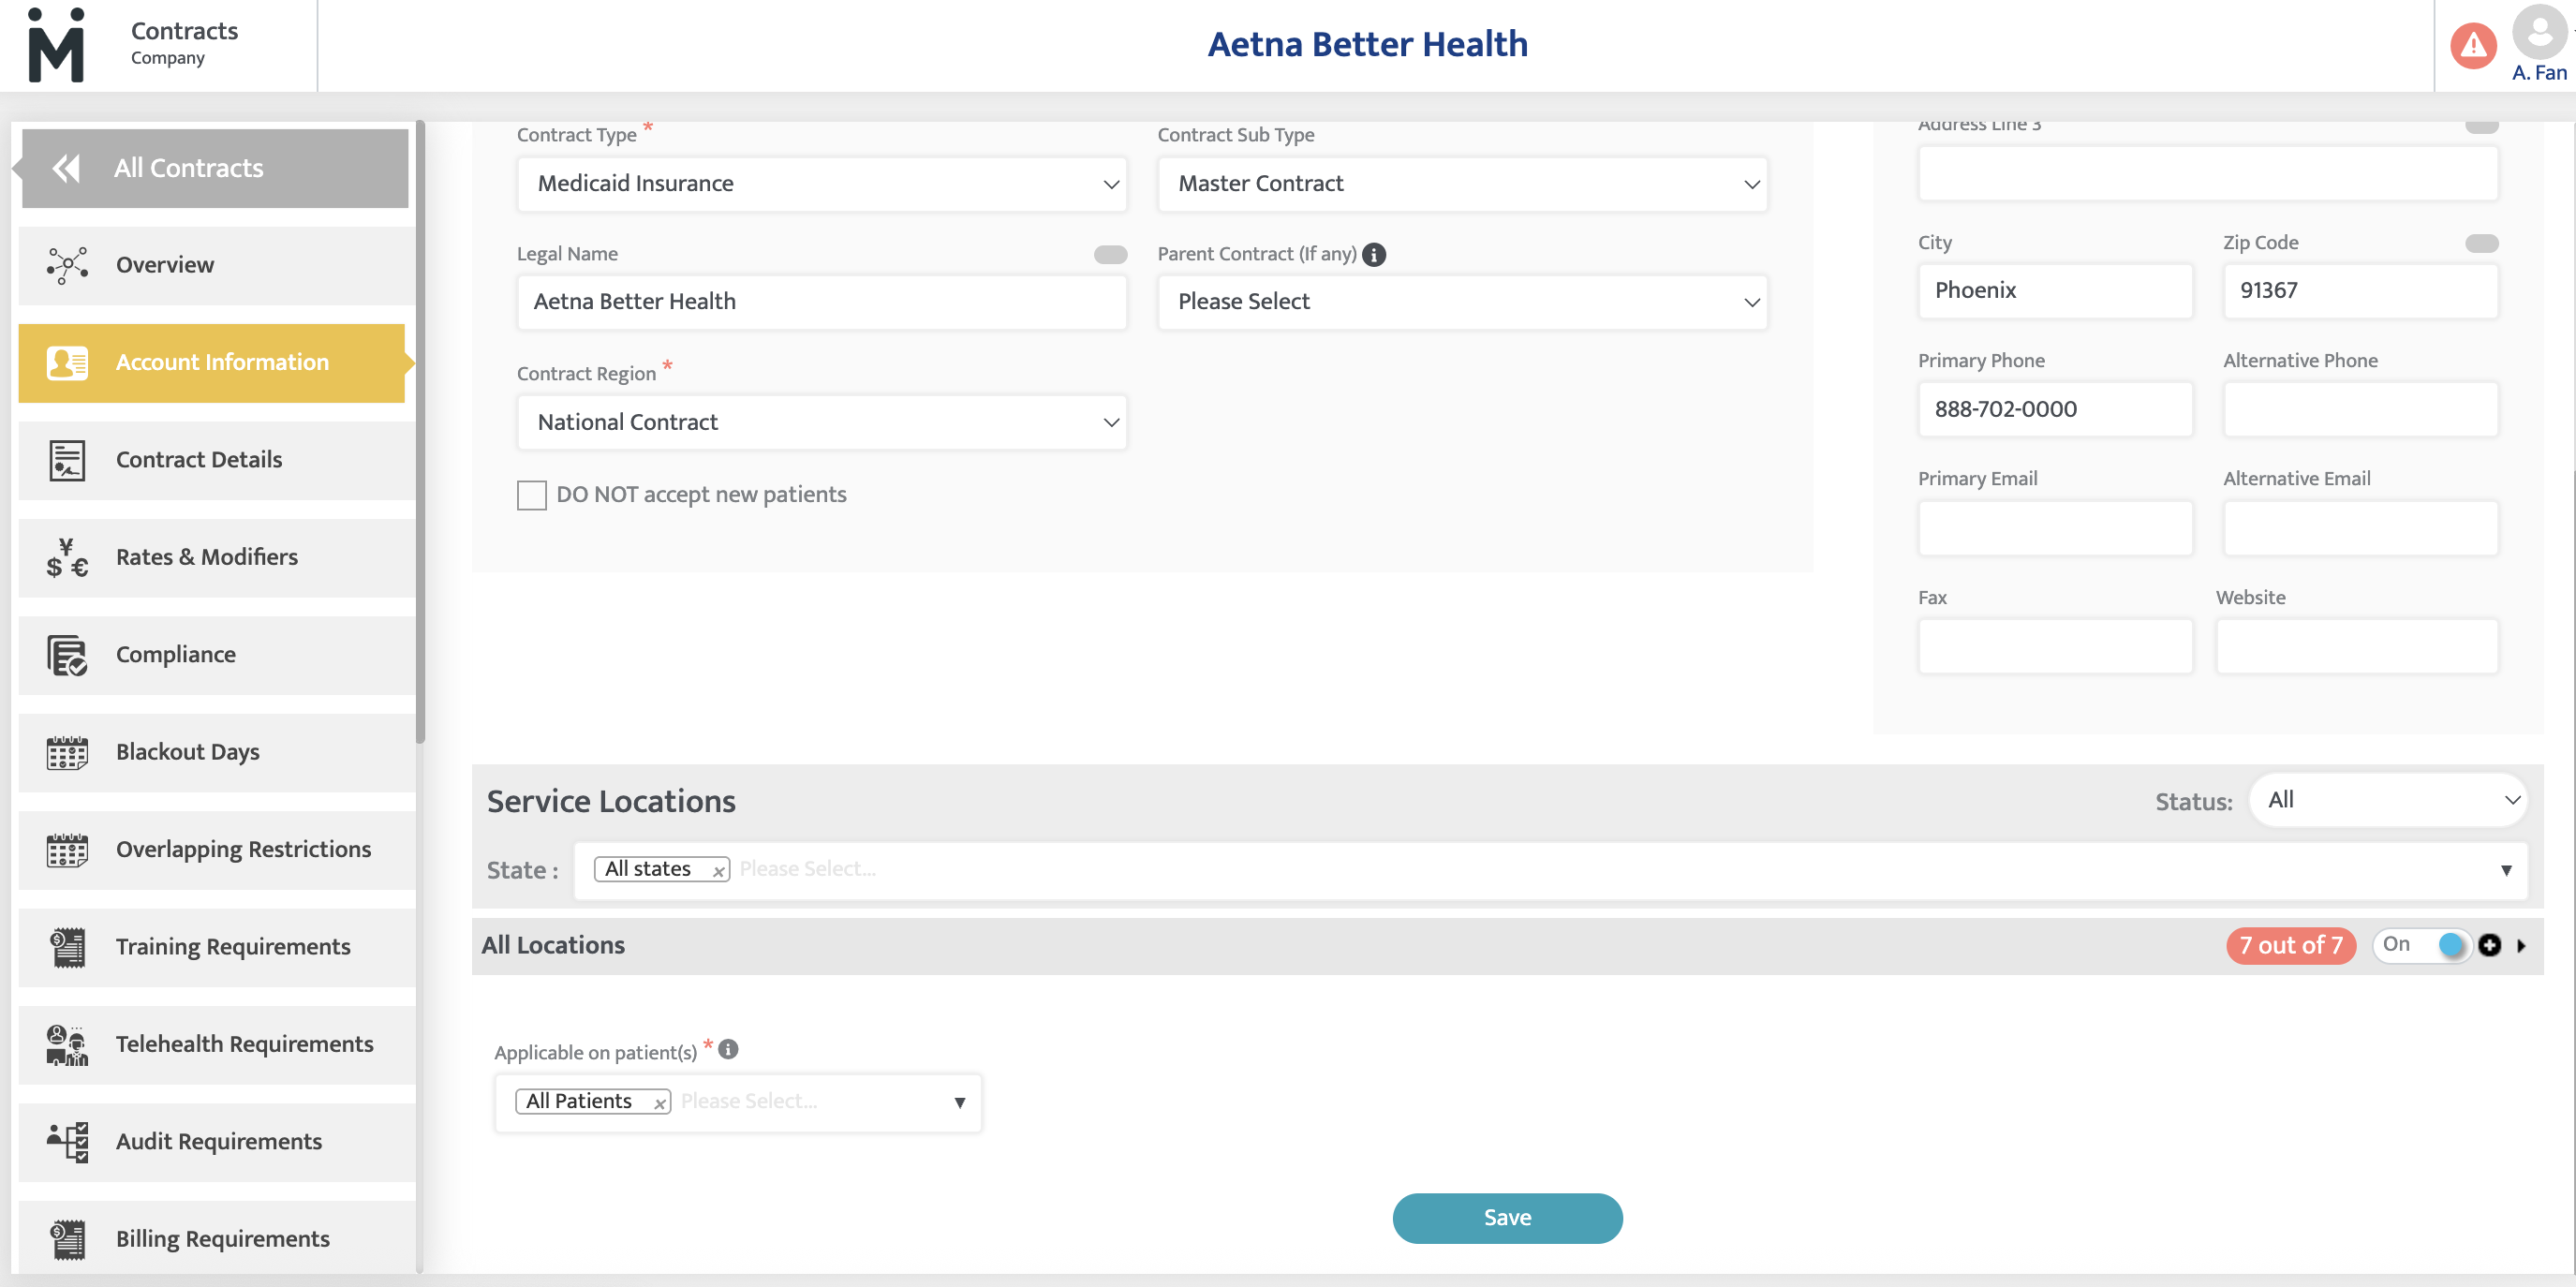Open Rates & Modifiers section
The width and height of the screenshot is (2576, 1287).
pos(217,557)
